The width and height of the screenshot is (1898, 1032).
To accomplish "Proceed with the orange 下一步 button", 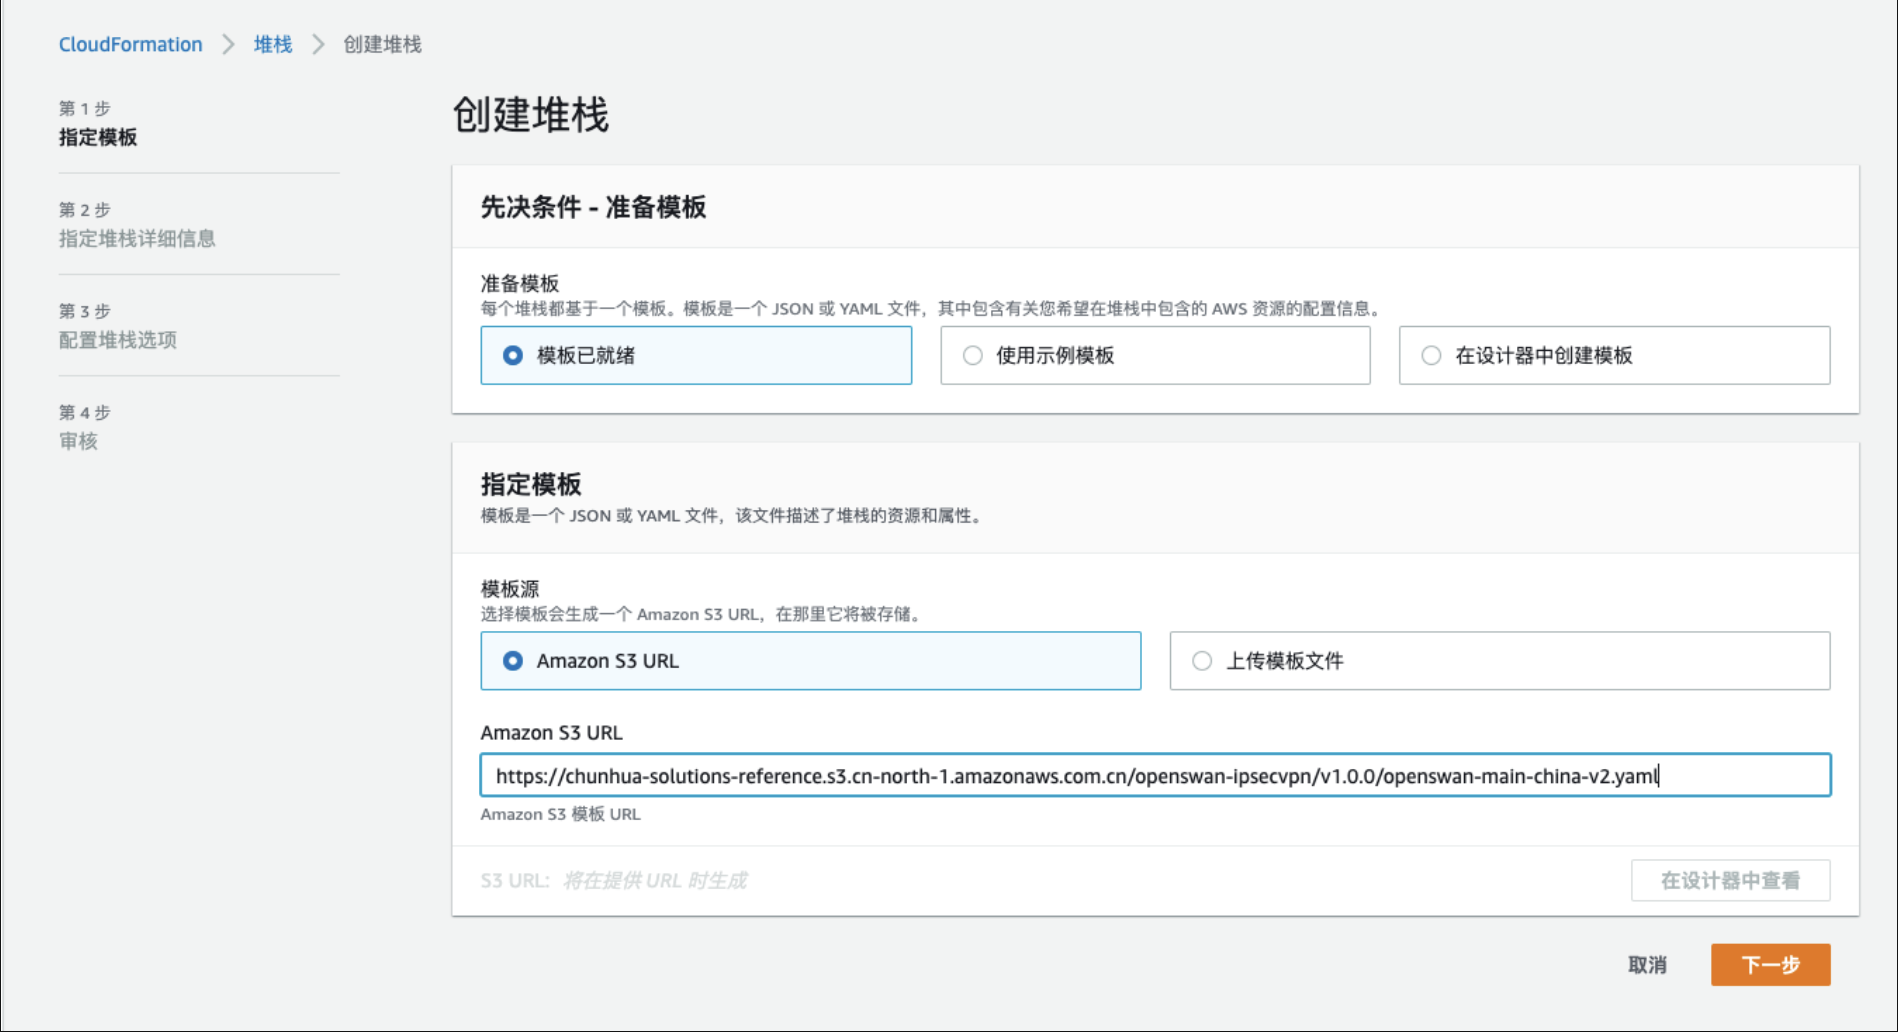I will pos(1770,964).
